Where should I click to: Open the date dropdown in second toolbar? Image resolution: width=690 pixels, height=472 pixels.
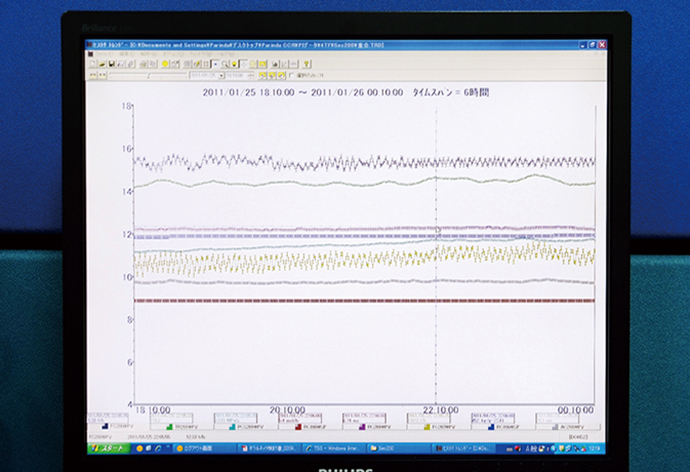click(219, 74)
